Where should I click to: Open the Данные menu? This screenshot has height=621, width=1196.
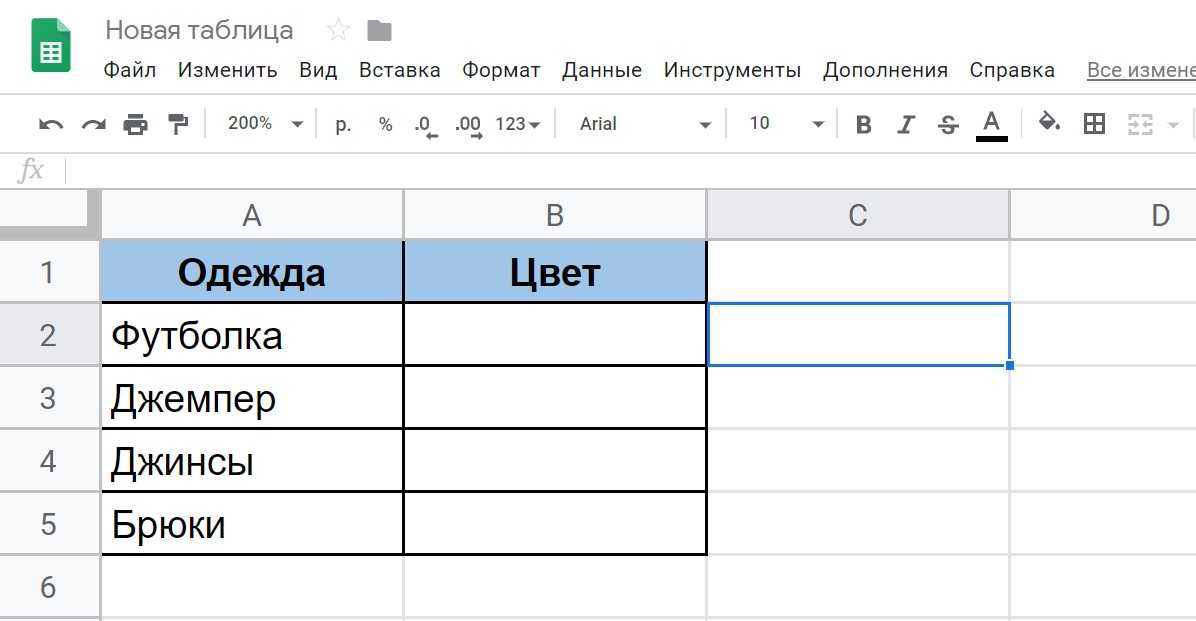point(602,70)
